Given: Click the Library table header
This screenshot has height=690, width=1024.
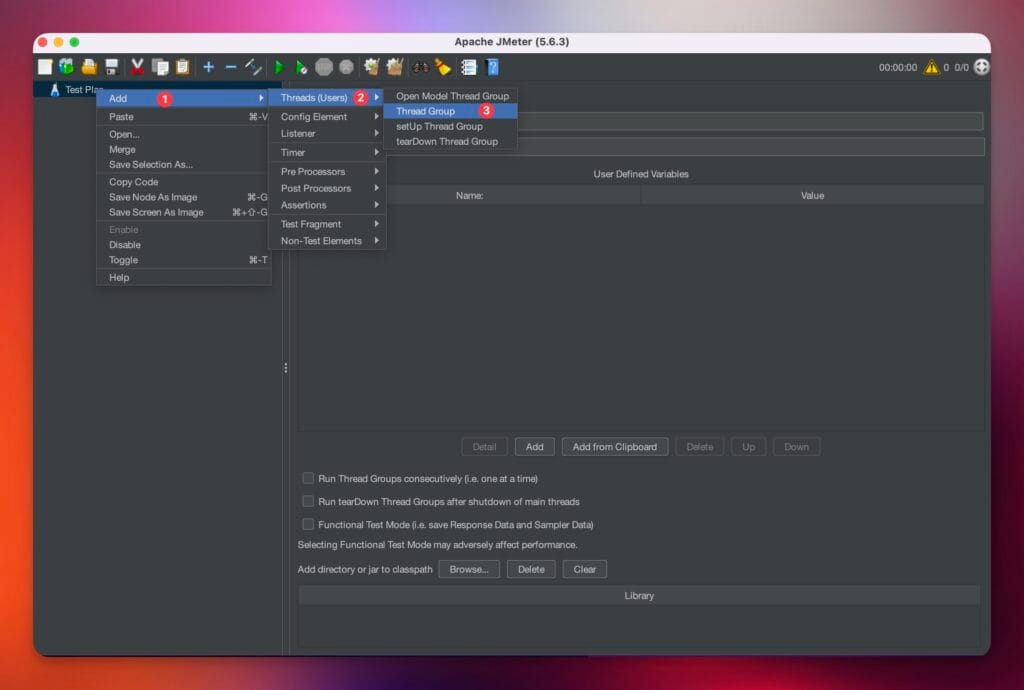Looking at the screenshot, I should (639, 595).
